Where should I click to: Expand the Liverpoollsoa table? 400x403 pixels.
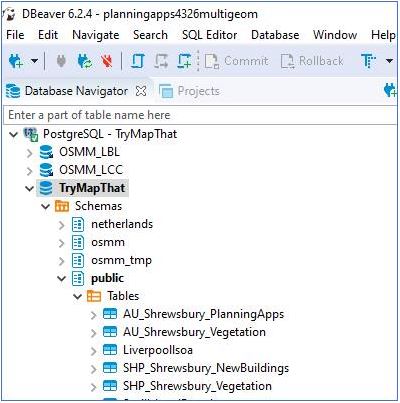[93, 351]
